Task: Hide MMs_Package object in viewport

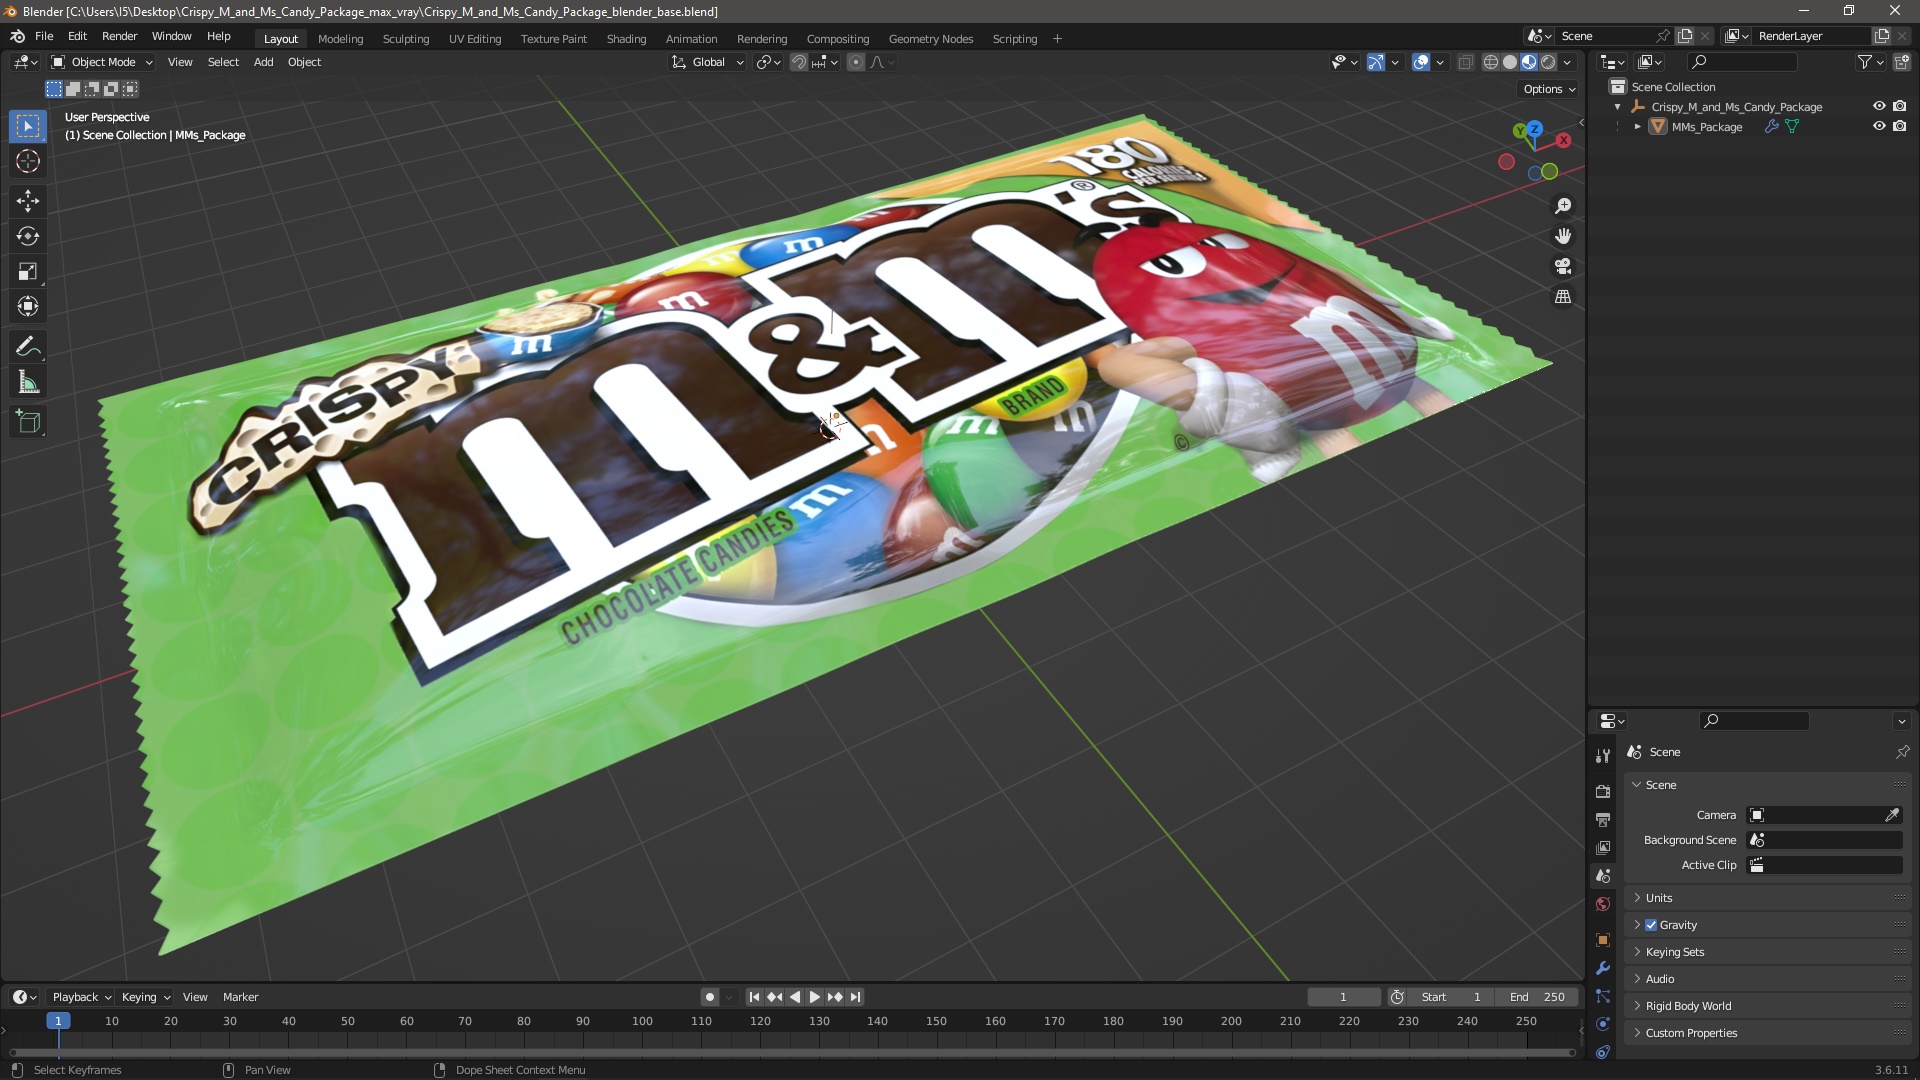Action: tap(1879, 126)
